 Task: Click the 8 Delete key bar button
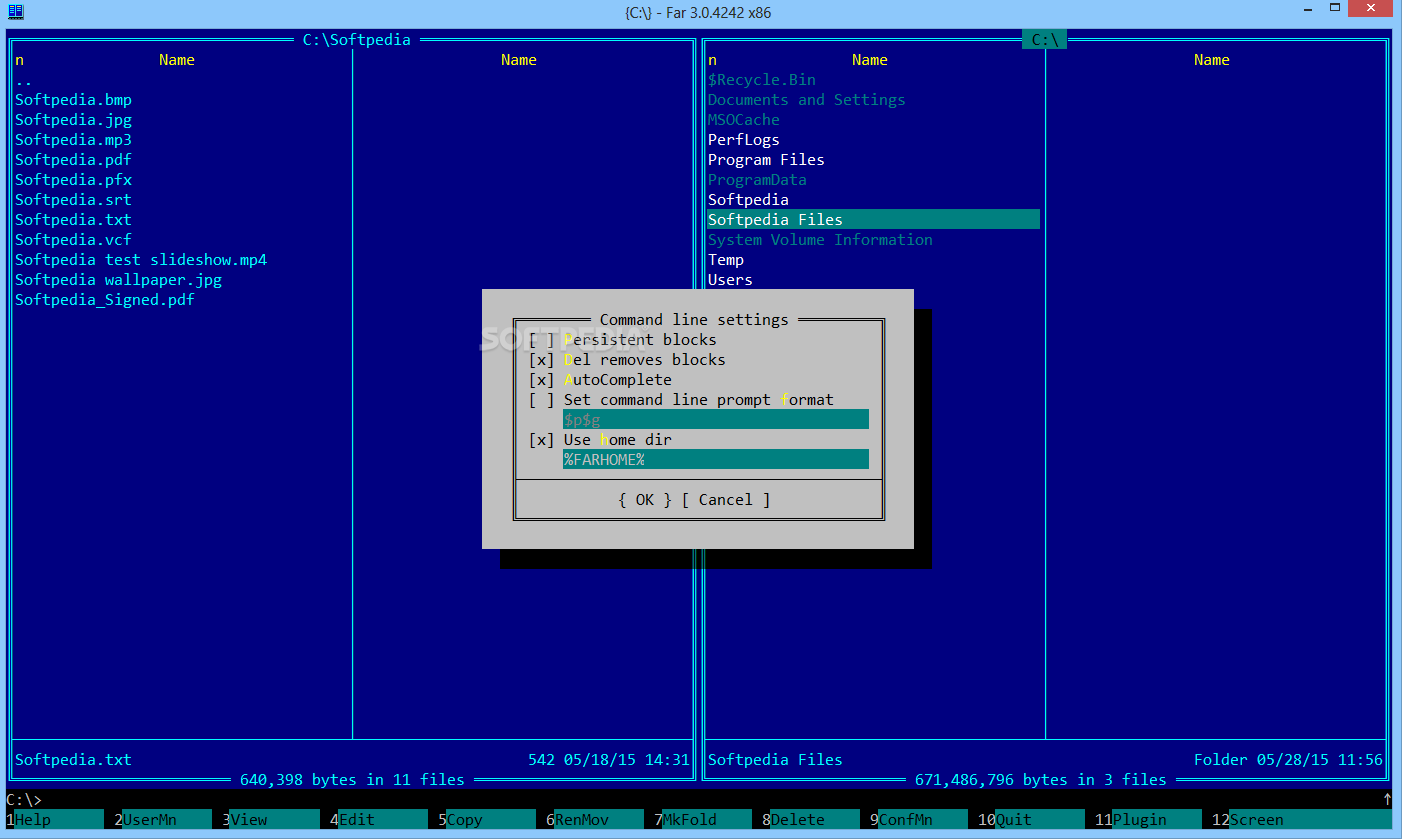810,820
